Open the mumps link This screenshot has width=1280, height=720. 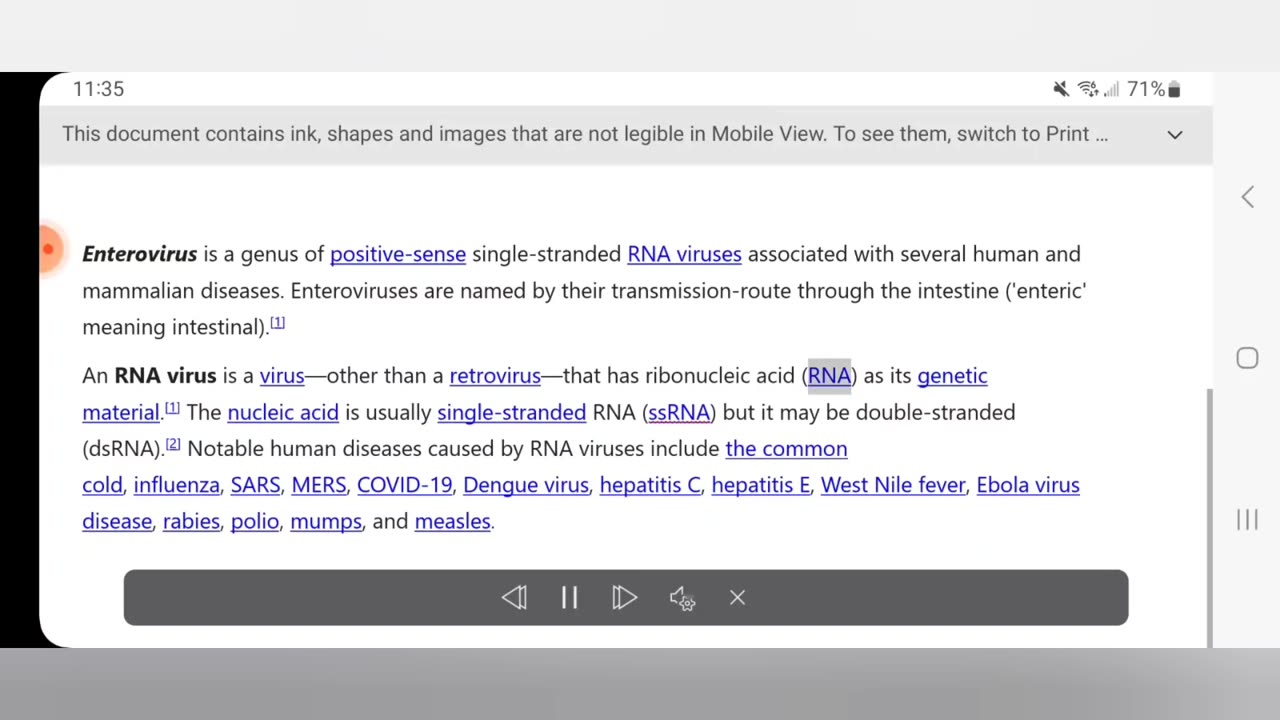326,521
